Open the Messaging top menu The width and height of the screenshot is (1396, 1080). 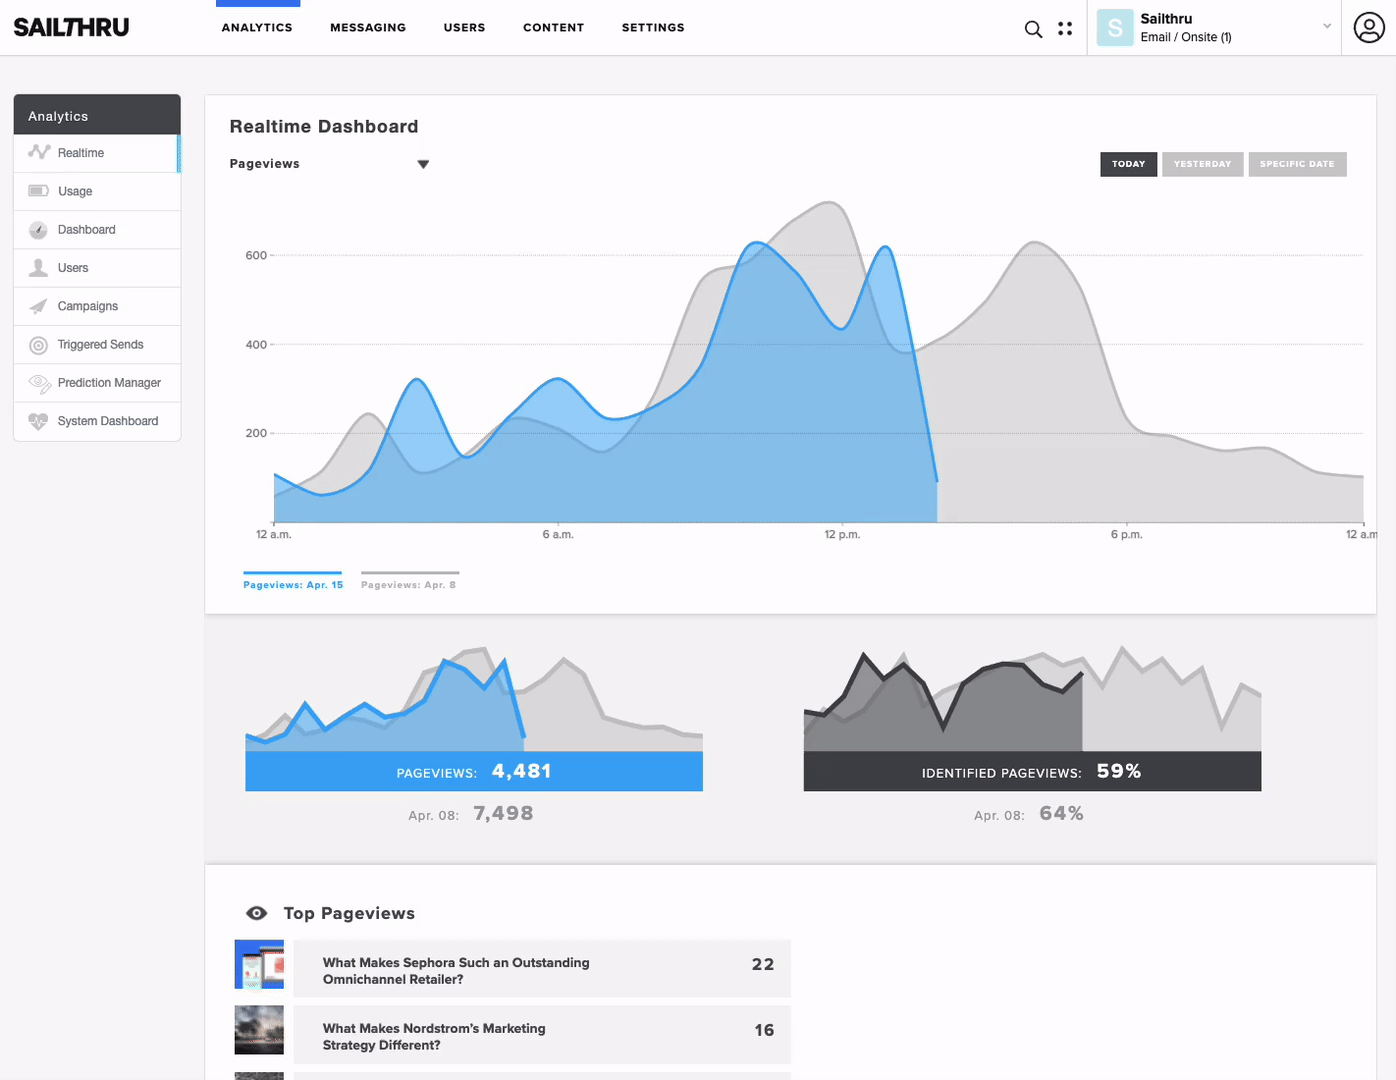click(x=368, y=28)
